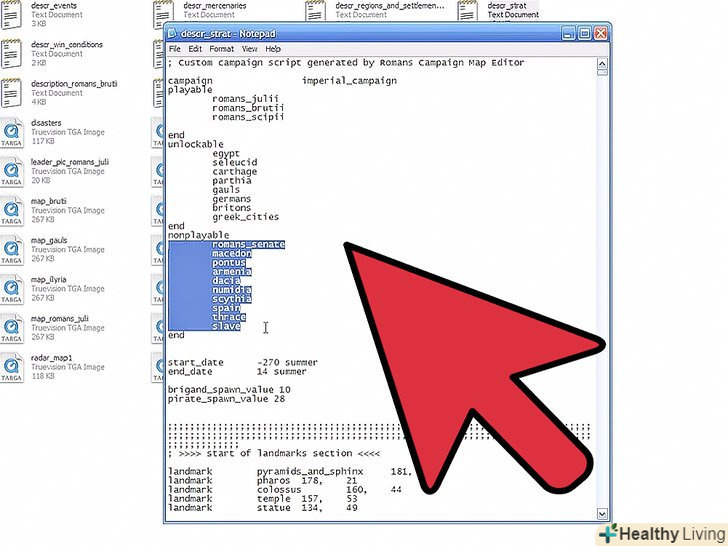Select descr_regions_and_settlements document icon
Screen dimensions: 728x546
pyautogui.click(x=316, y=11)
